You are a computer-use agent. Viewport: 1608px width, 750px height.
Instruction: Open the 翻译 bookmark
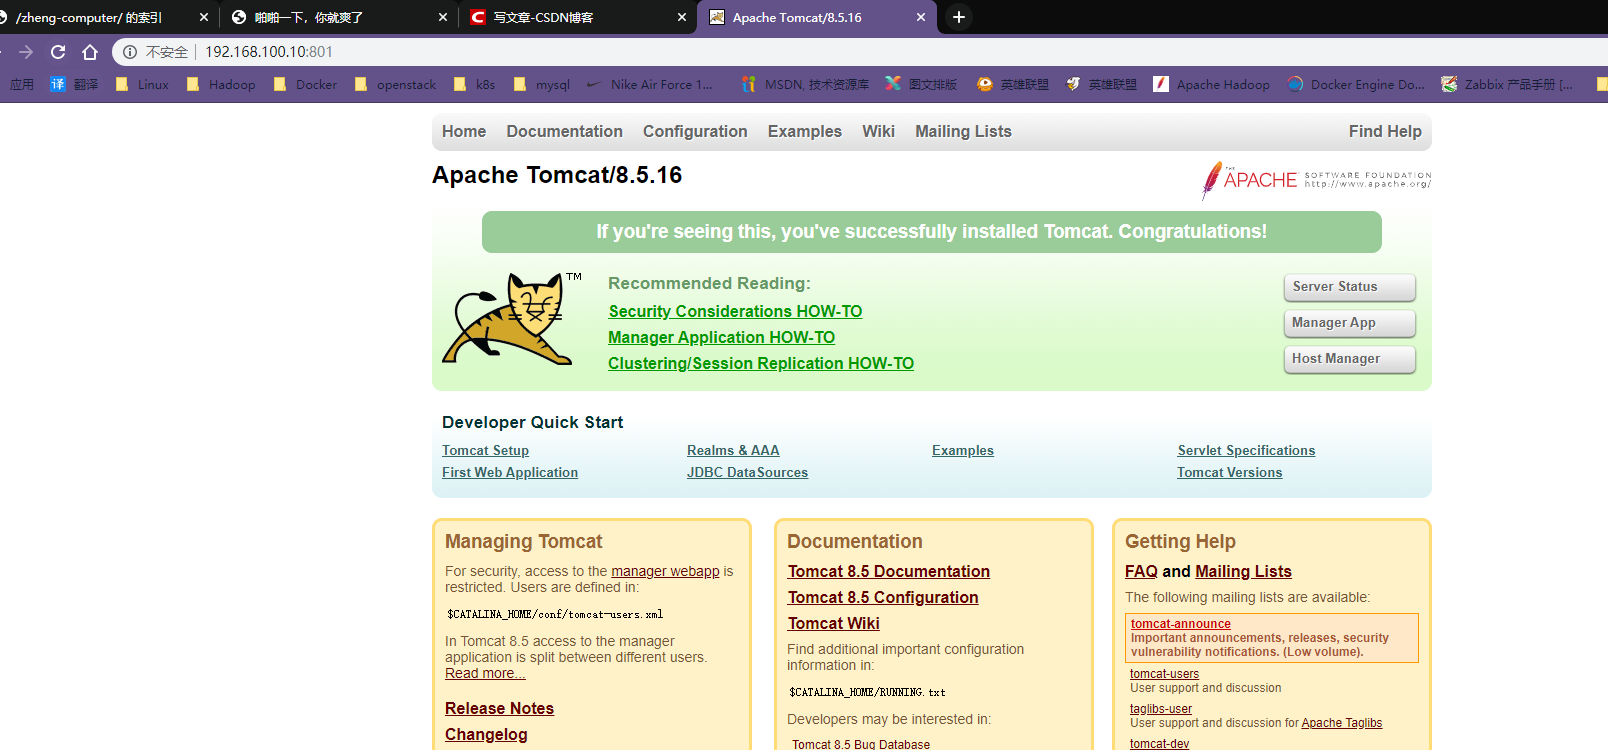point(74,84)
